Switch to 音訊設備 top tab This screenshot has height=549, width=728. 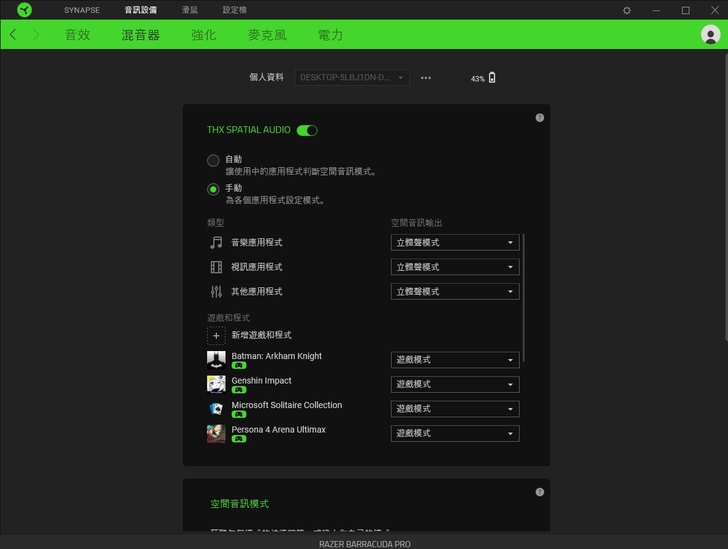tap(141, 10)
